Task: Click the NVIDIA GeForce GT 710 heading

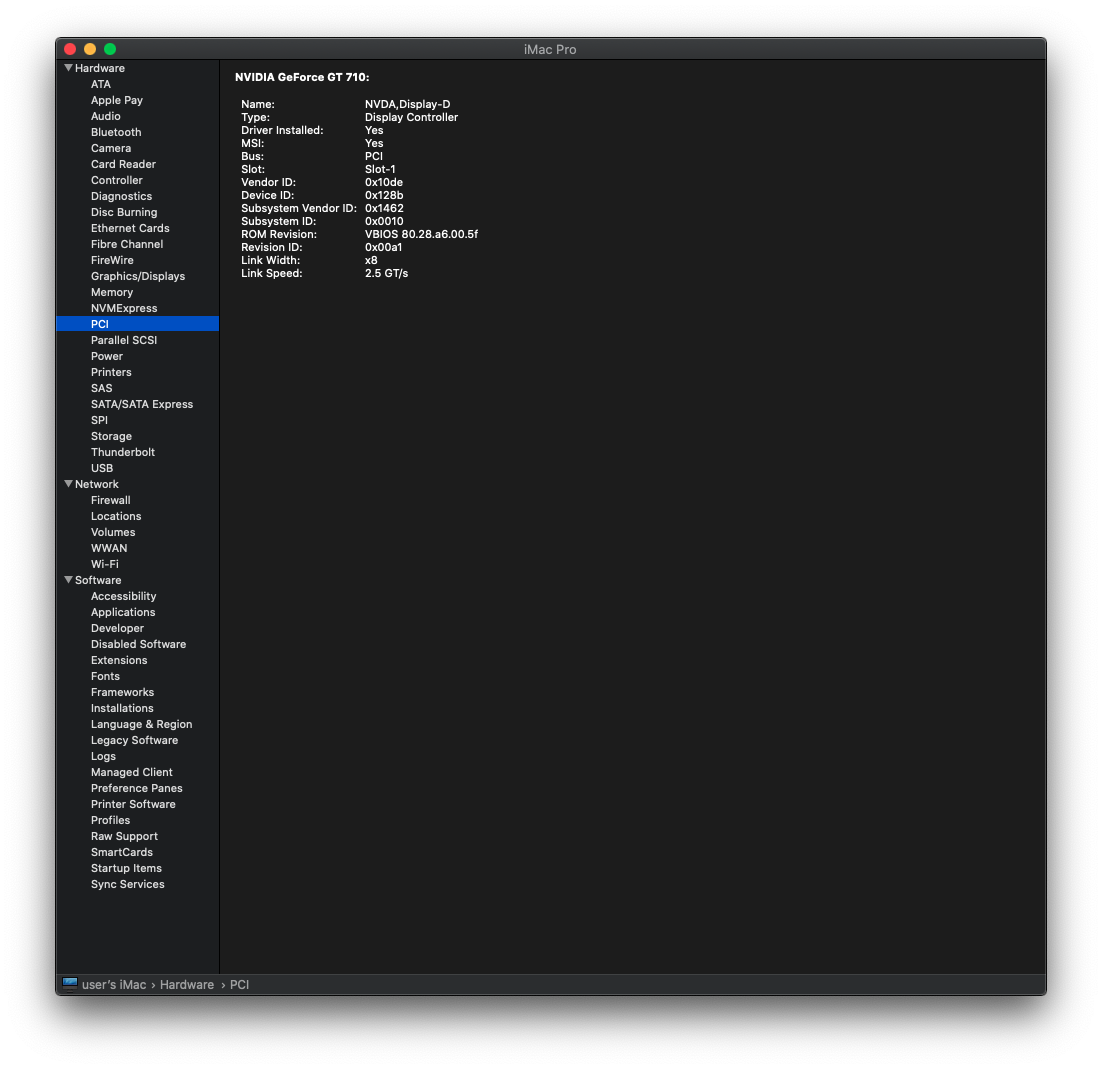Action: 302,77
